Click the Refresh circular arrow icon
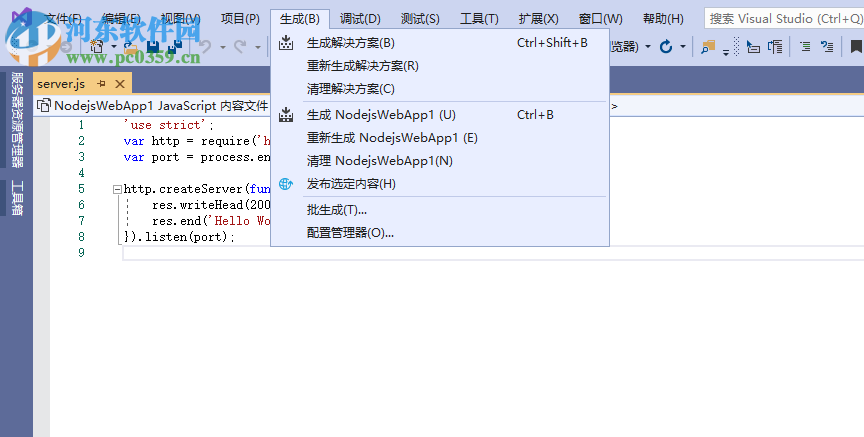This screenshot has width=864, height=437. point(666,47)
